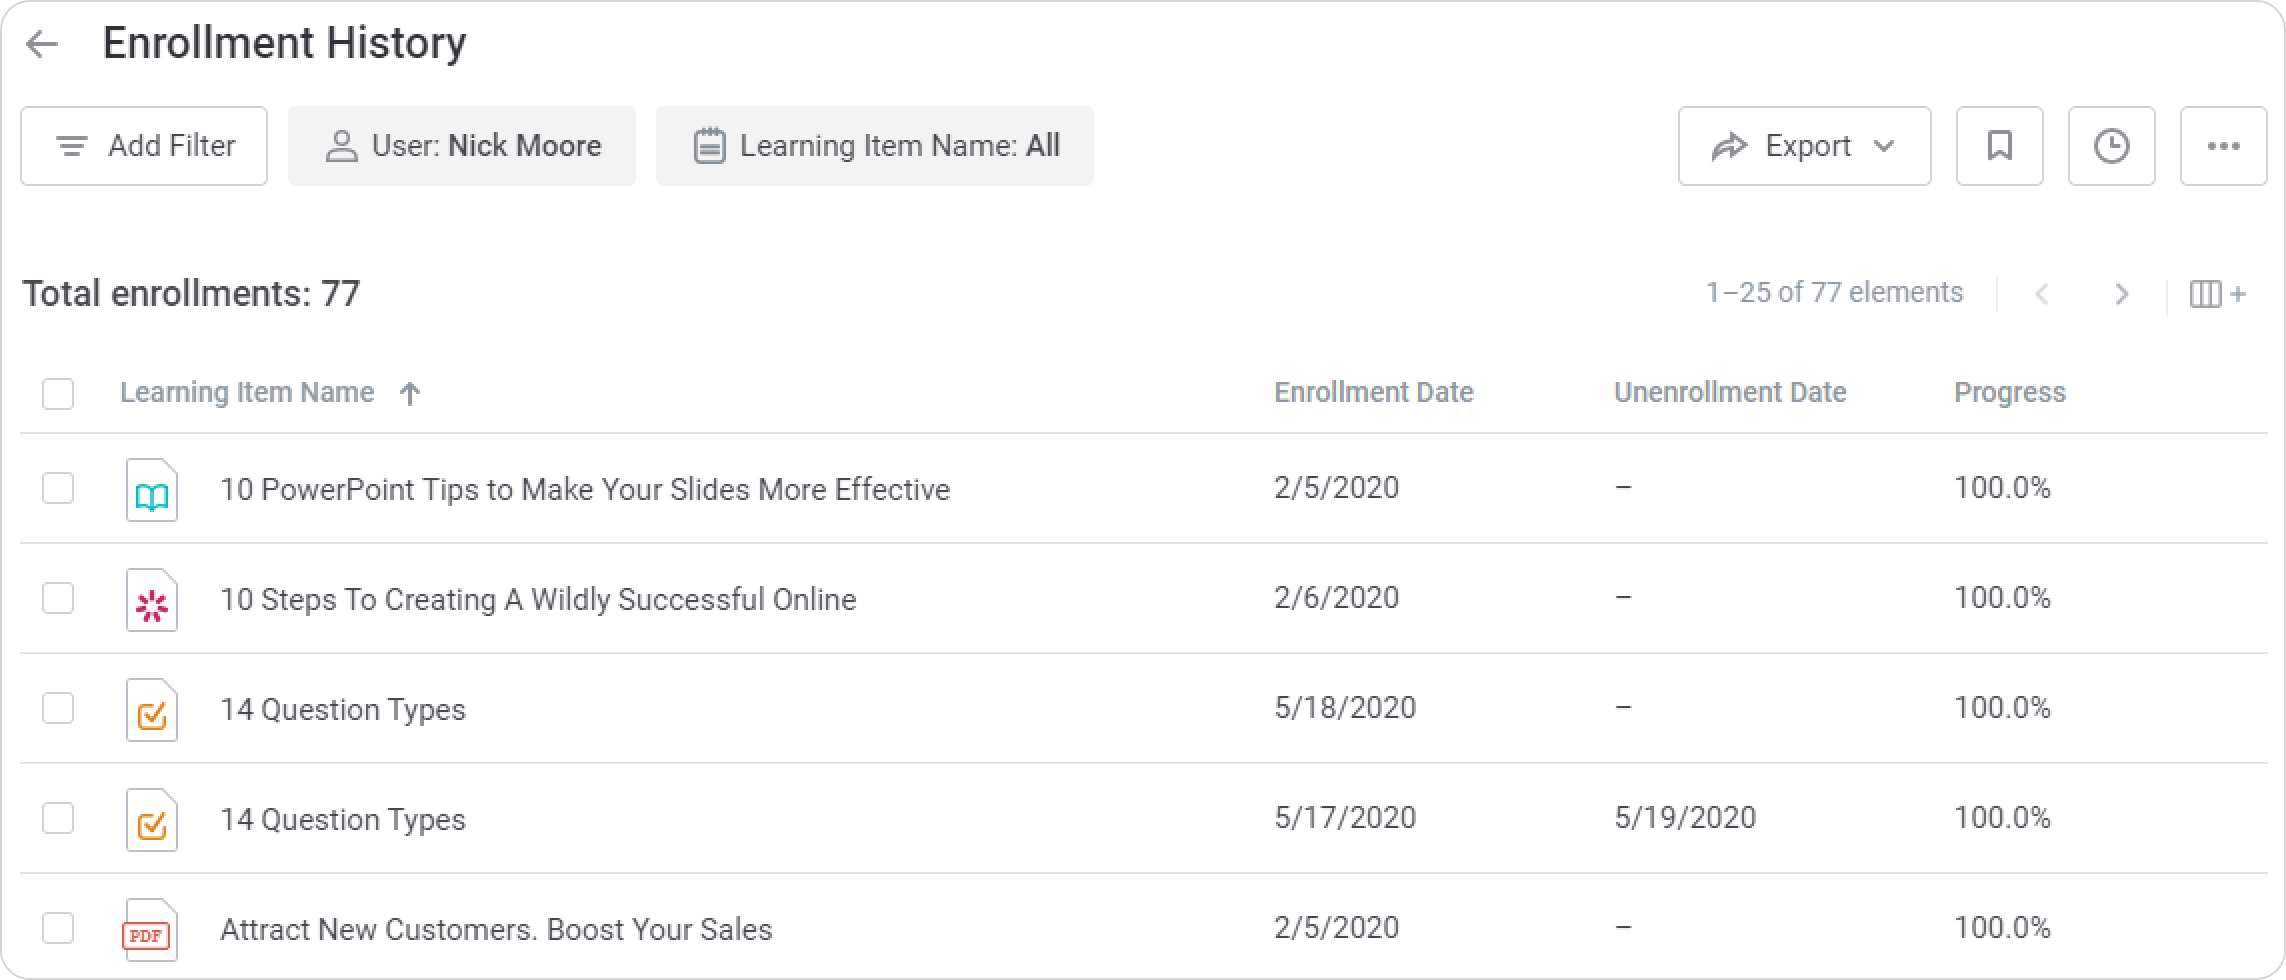This screenshot has height=980, width=2286.
Task: Select checkbox for 10 Steps To Creating row
Action: [58, 599]
